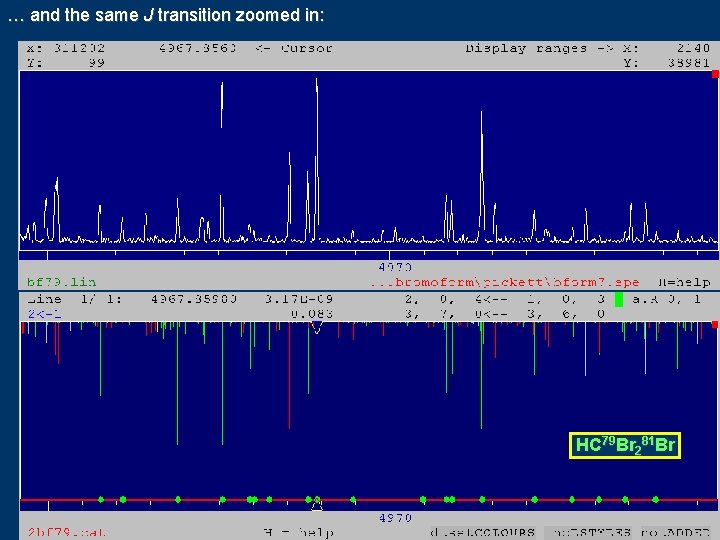Select the 2bf79.cat catalog file name
Image resolution: width=720 pixels, height=540 pixels.
coord(67,533)
